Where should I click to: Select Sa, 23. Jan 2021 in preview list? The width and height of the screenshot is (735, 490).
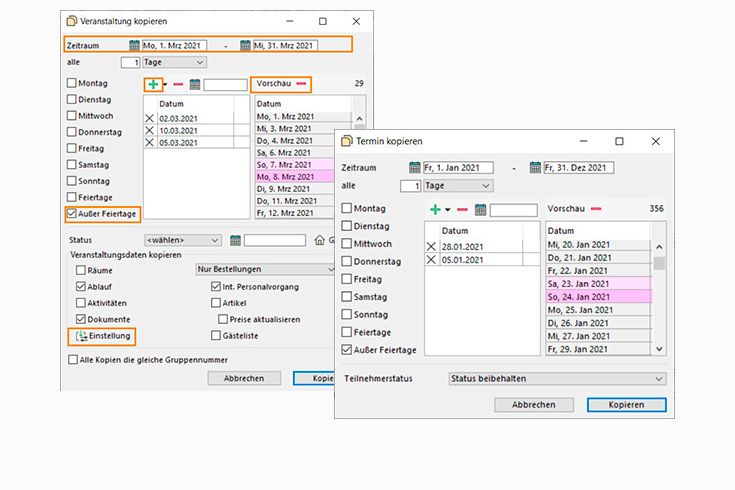point(596,283)
